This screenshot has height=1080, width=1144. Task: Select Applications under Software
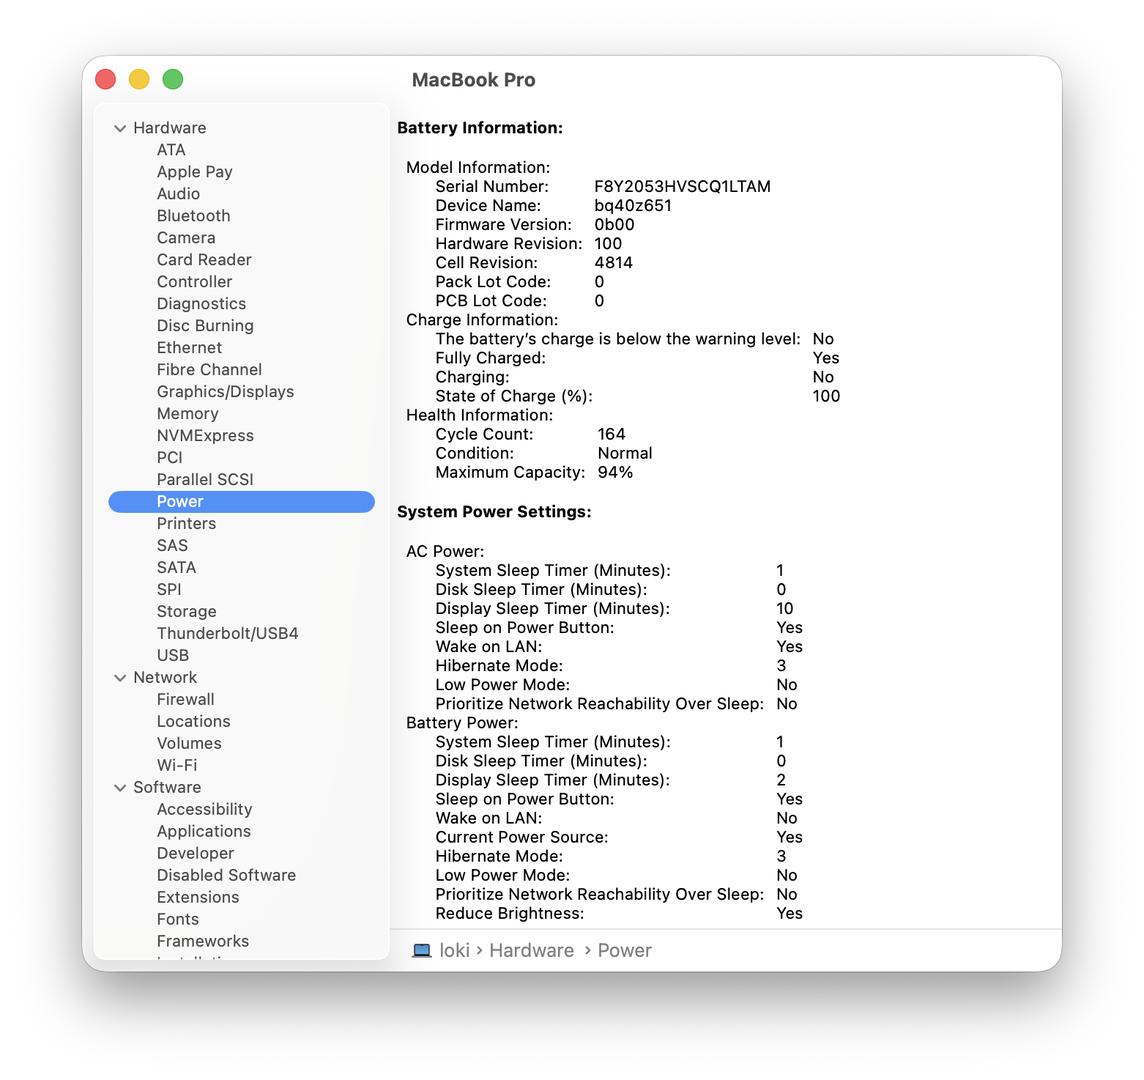pyautogui.click(x=203, y=832)
